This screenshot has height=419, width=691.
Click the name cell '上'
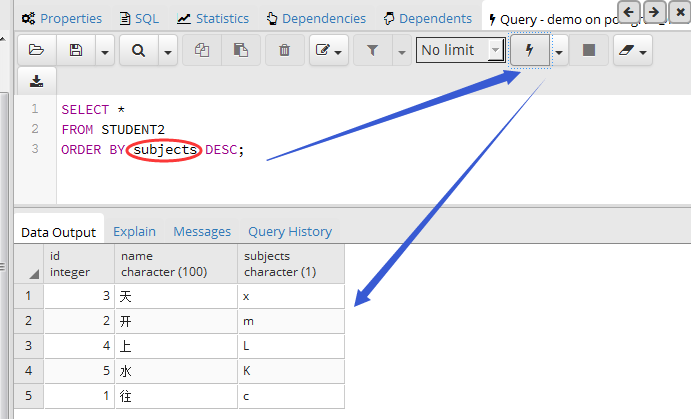176,346
